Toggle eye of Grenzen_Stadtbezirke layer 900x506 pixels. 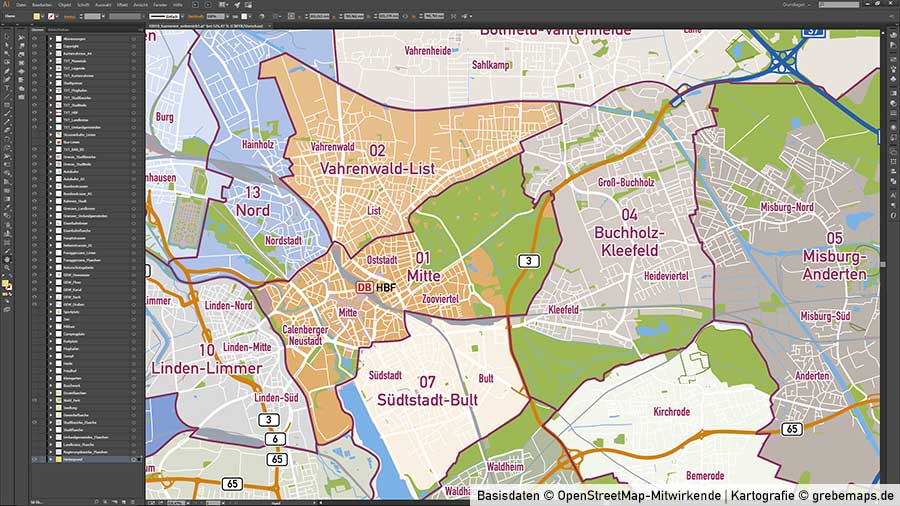click(x=34, y=157)
